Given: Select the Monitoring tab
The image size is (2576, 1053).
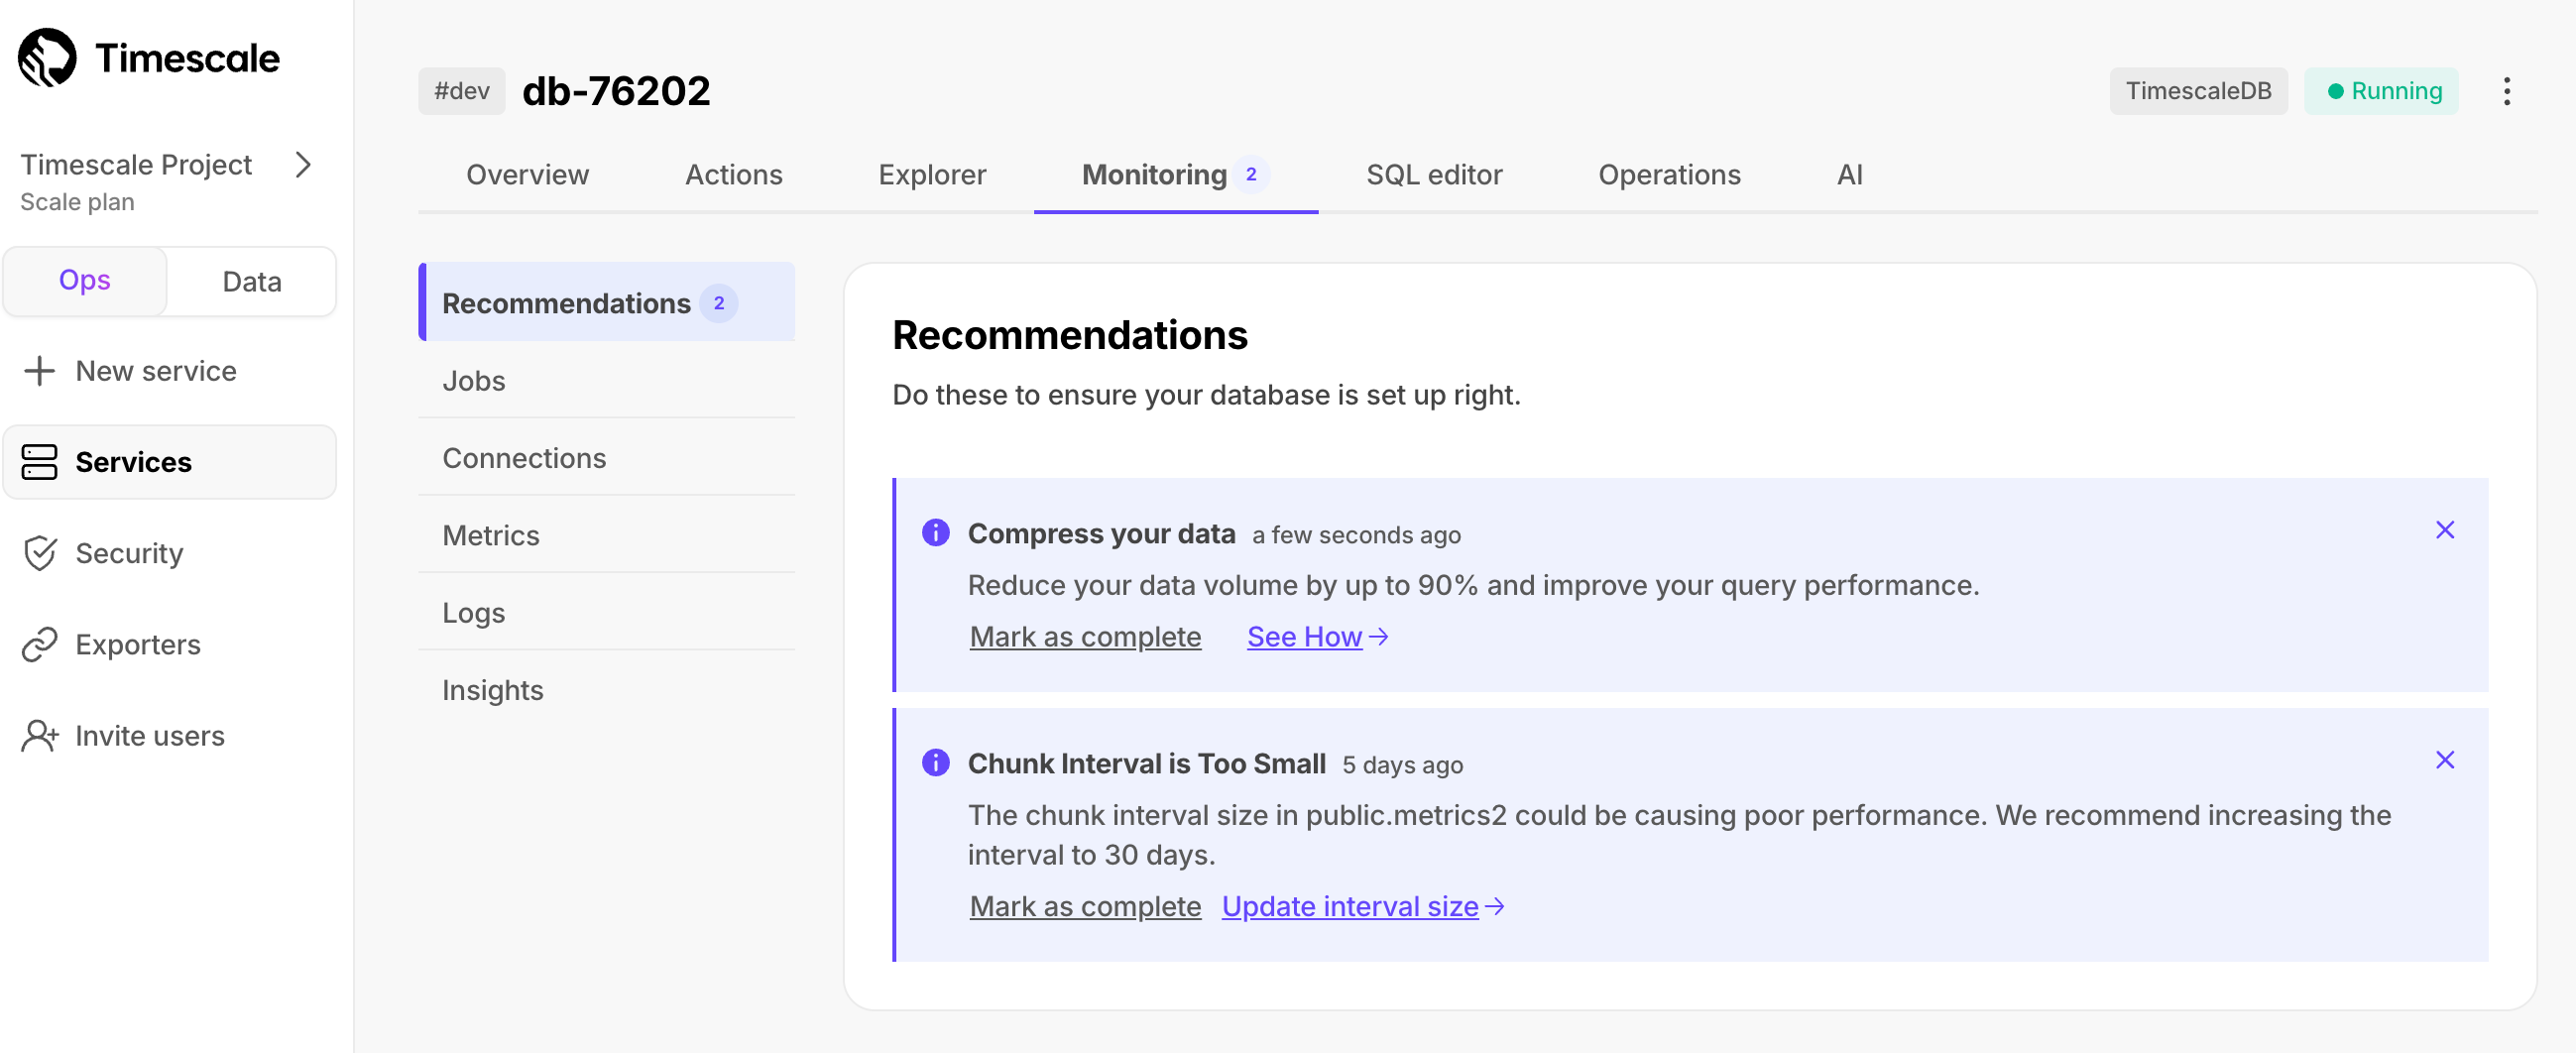Looking at the screenshot, I should point(1176,174).
